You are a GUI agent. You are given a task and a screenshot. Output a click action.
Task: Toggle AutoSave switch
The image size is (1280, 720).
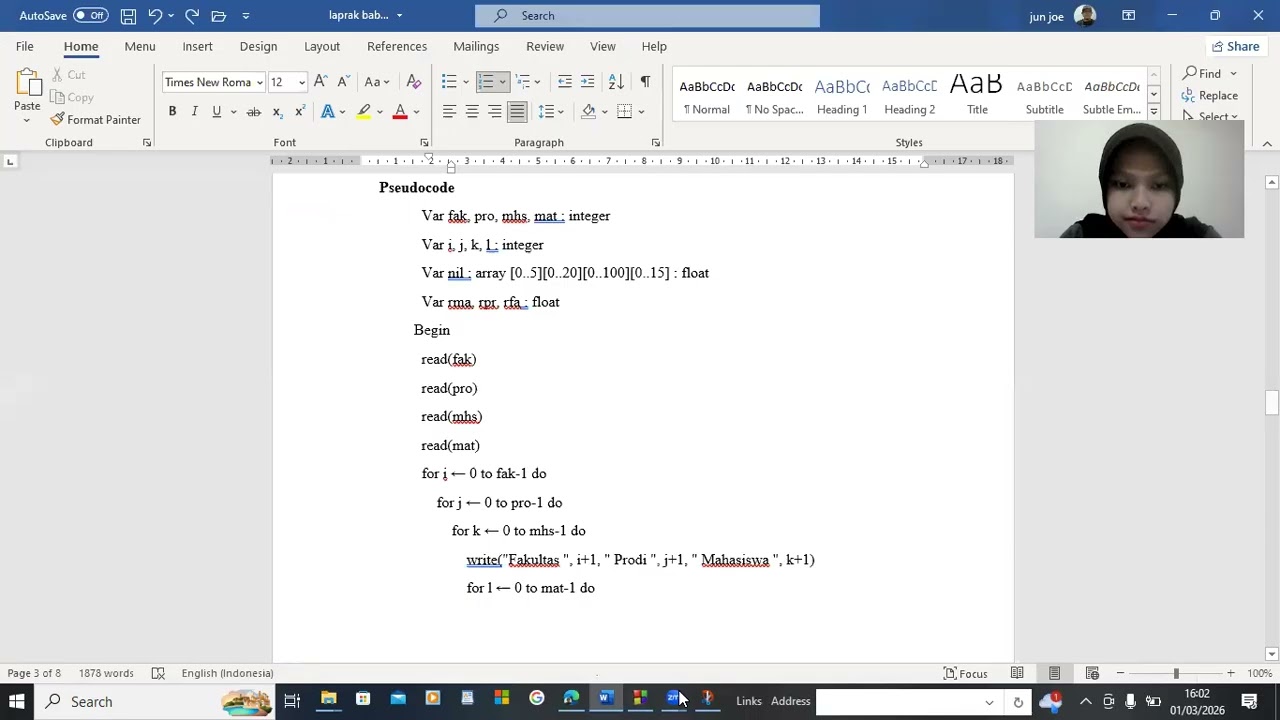pyautogui.click(x=90, y=15)
